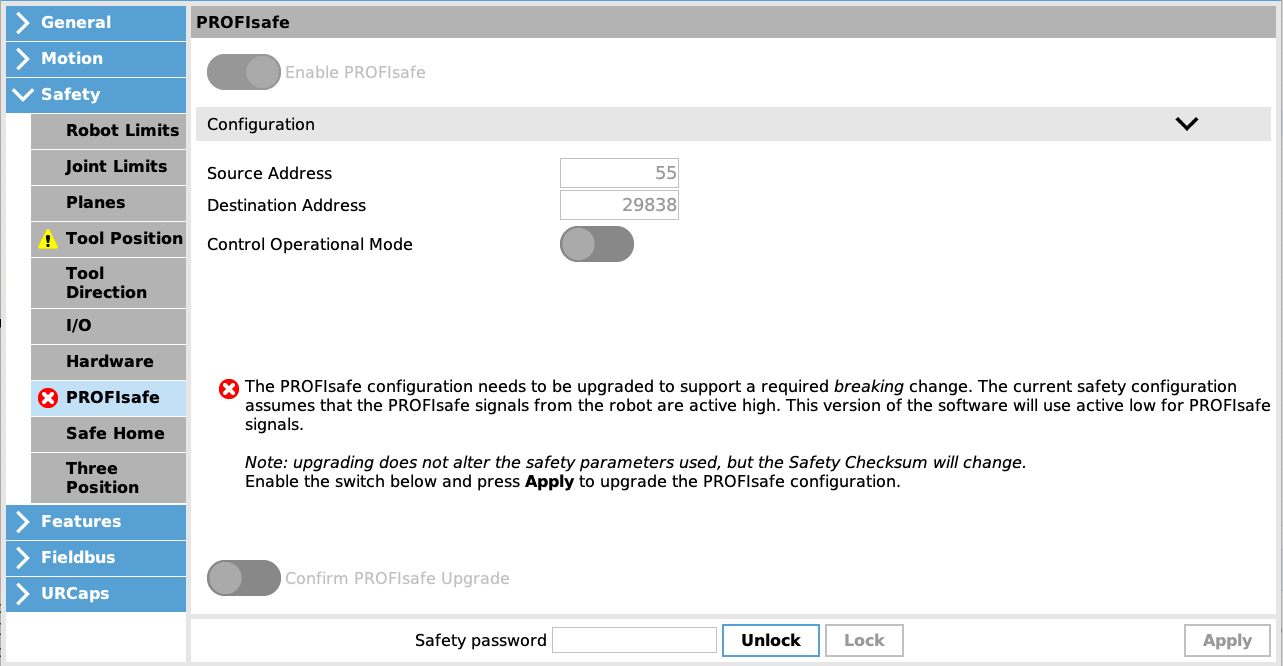Click the Safety password input field
Image resolution: width=1283 pixels, height=666 pixels.
click(x=634, y=640)
